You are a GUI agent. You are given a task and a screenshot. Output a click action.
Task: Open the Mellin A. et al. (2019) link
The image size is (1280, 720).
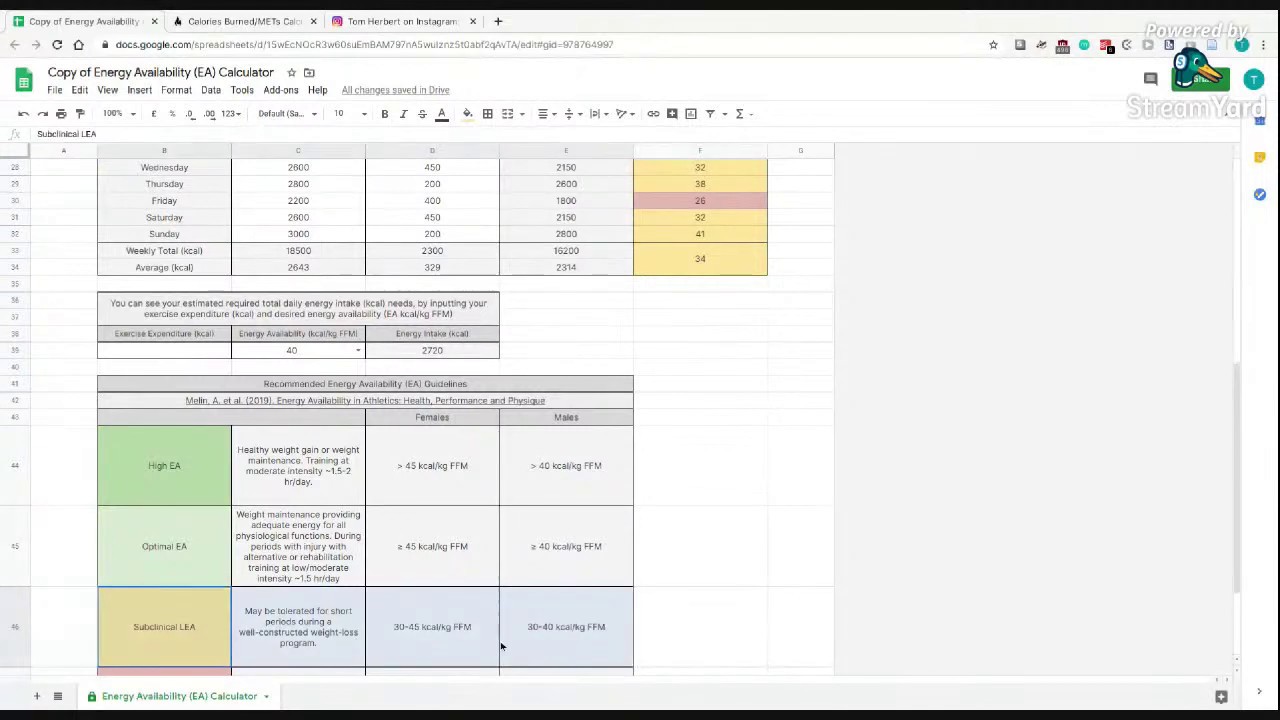coord(365,400)
